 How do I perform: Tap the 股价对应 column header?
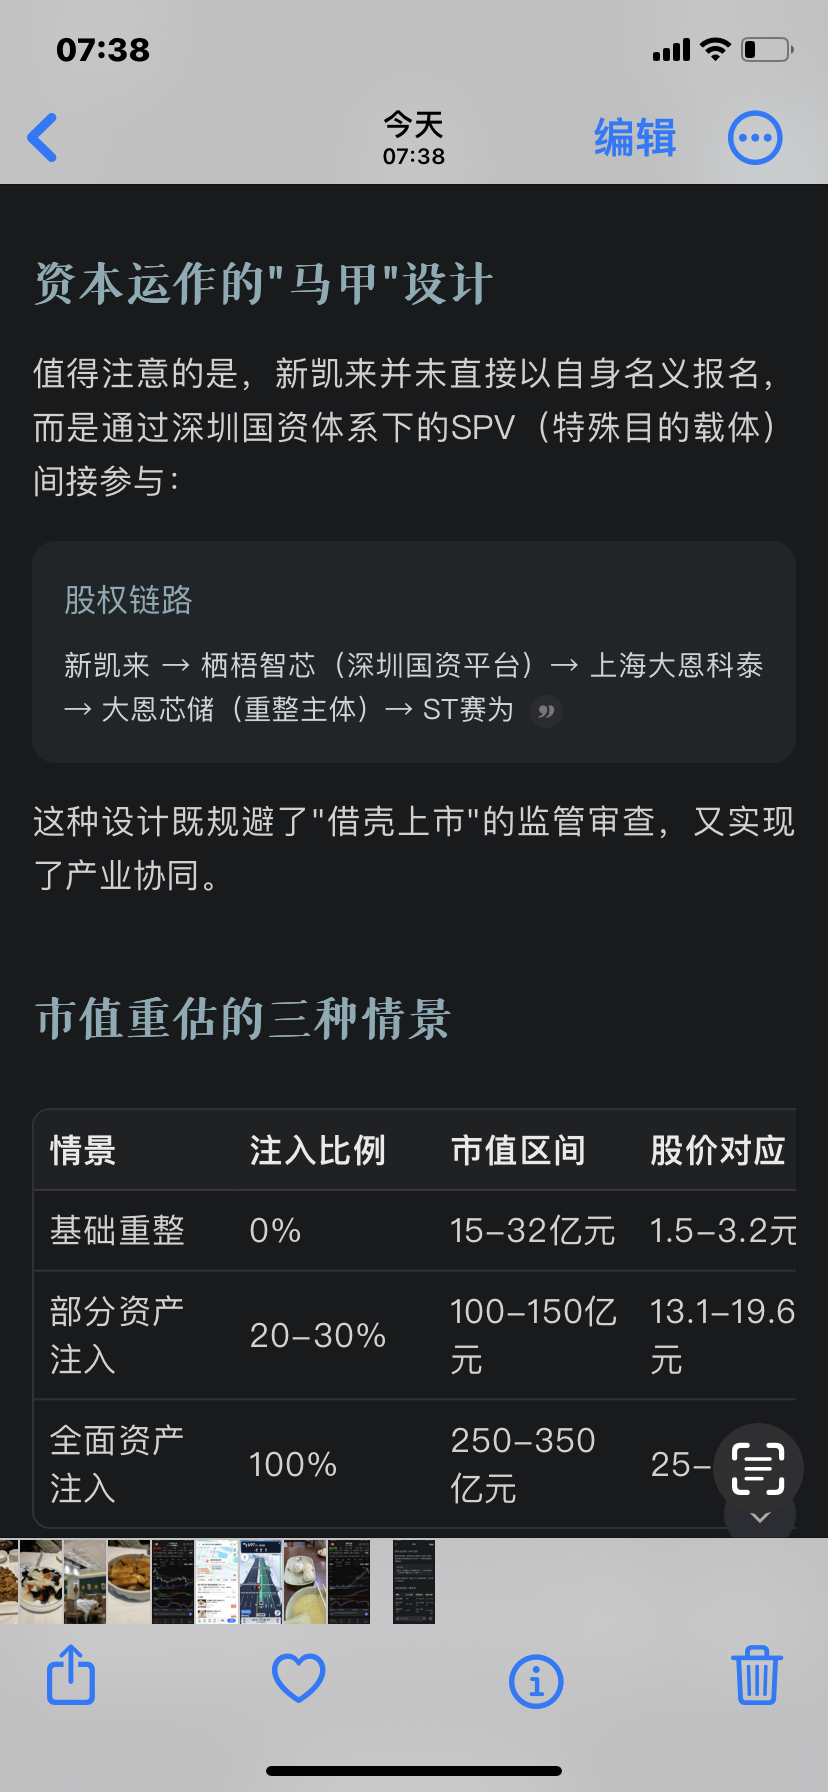click(x=718, y=1150)
